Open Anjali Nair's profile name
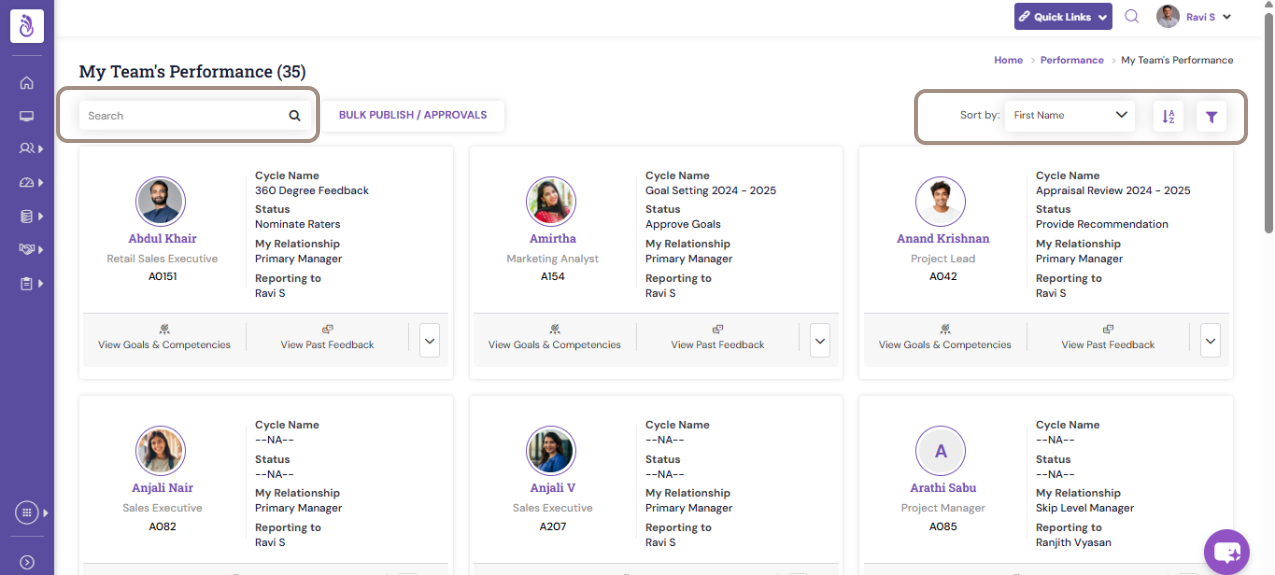Screen dimensions: 1275x575 pyautogui.click(x=162, y=488)
